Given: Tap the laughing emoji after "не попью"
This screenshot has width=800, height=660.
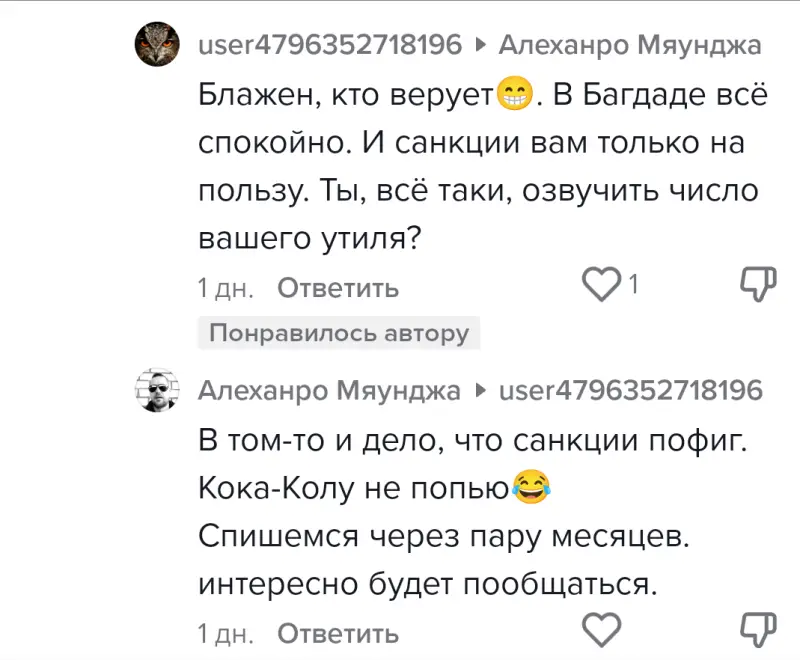Looking at the screenshot, I should pos(532,487).
